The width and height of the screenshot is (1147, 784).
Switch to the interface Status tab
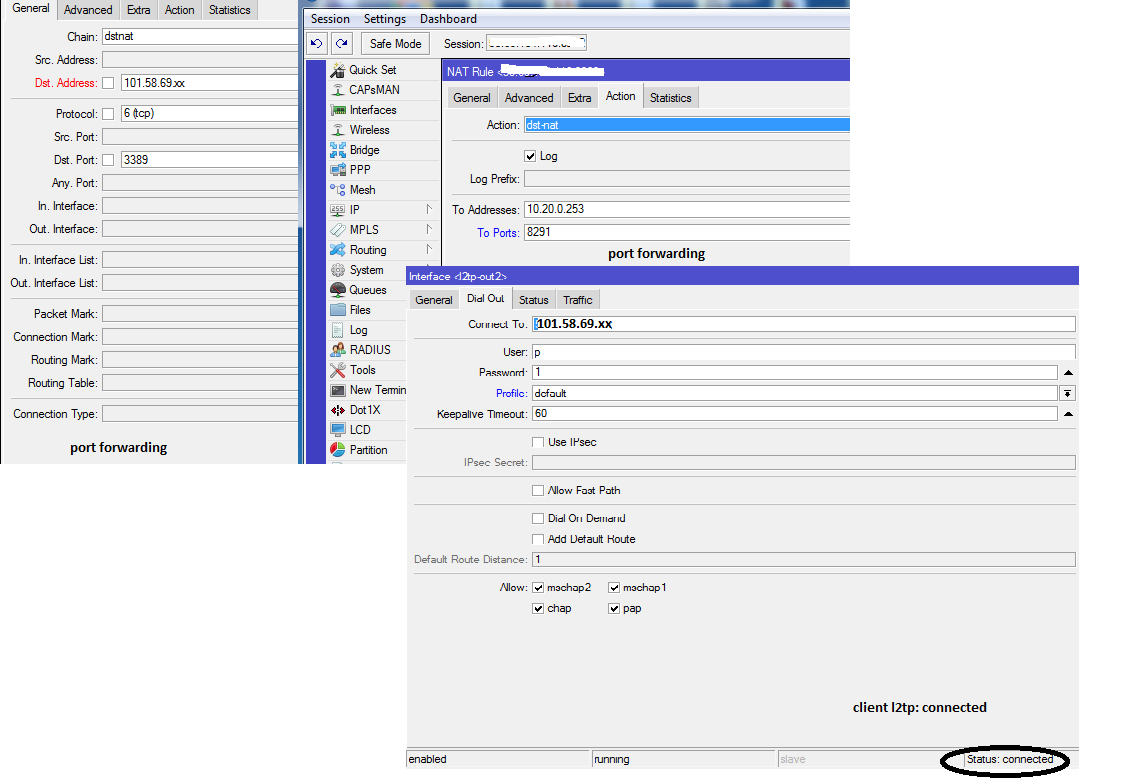pos(533,300)
